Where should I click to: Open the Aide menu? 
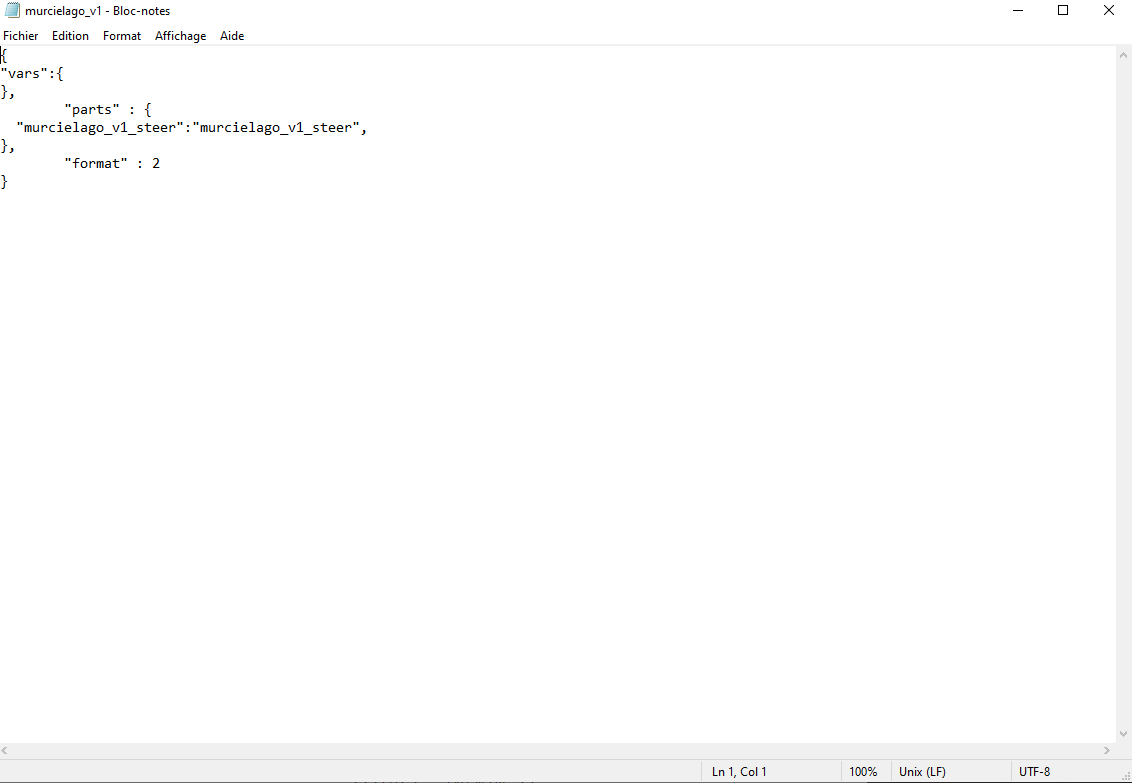[232, 35]
